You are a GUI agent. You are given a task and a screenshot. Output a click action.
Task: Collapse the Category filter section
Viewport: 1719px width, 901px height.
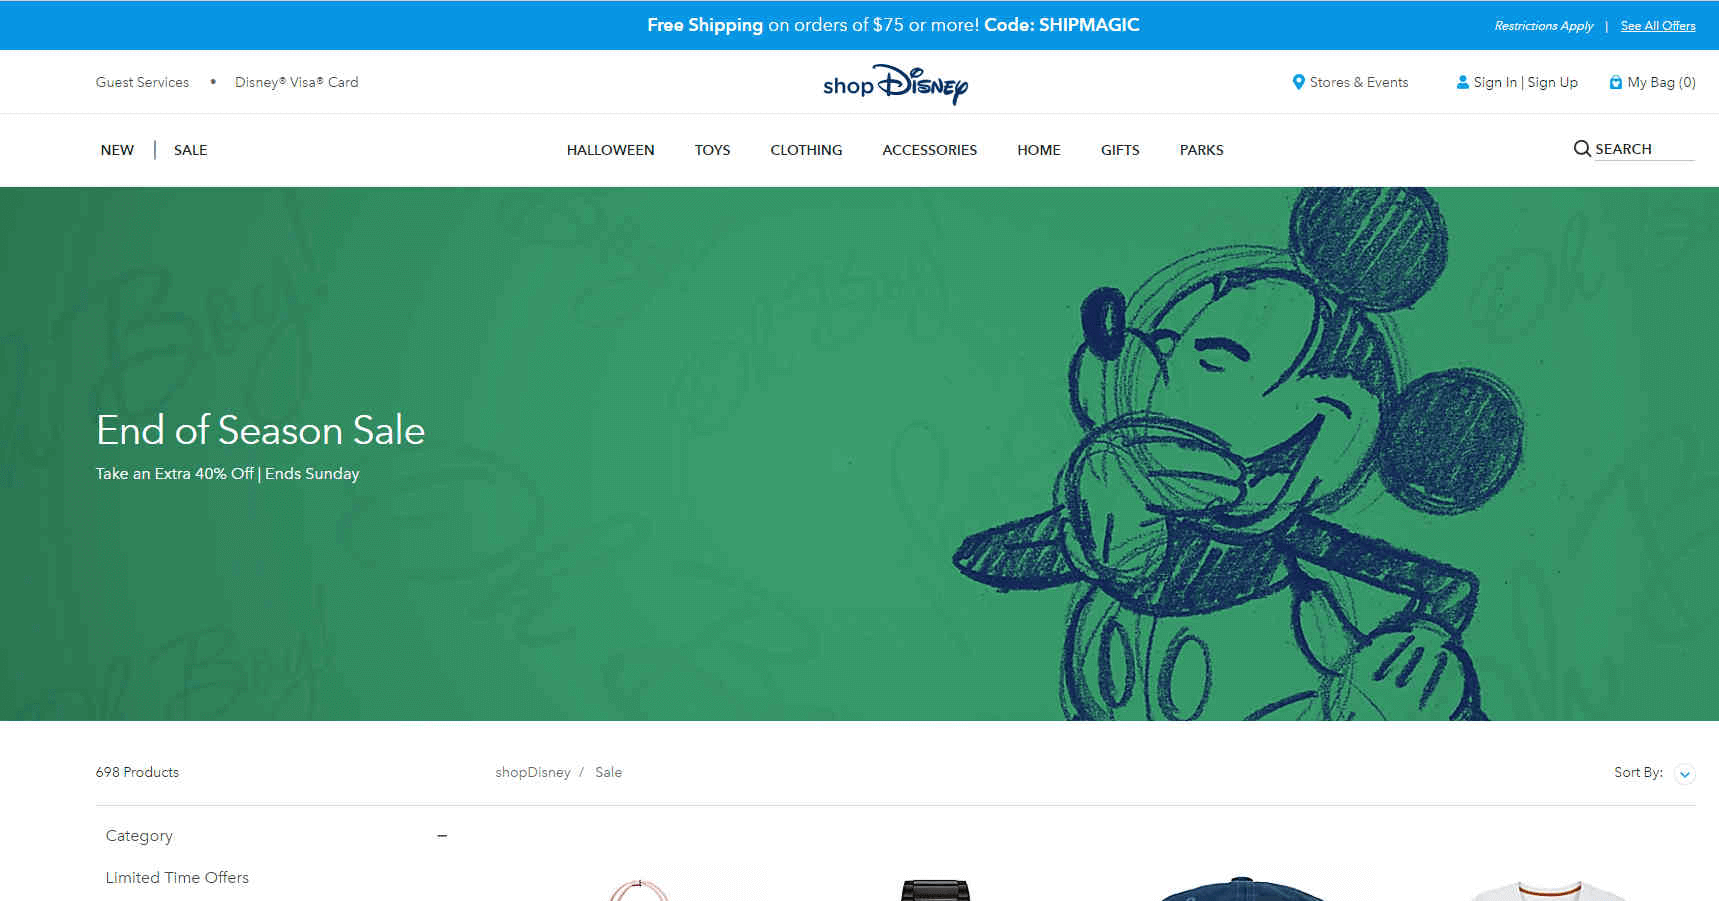442,836
